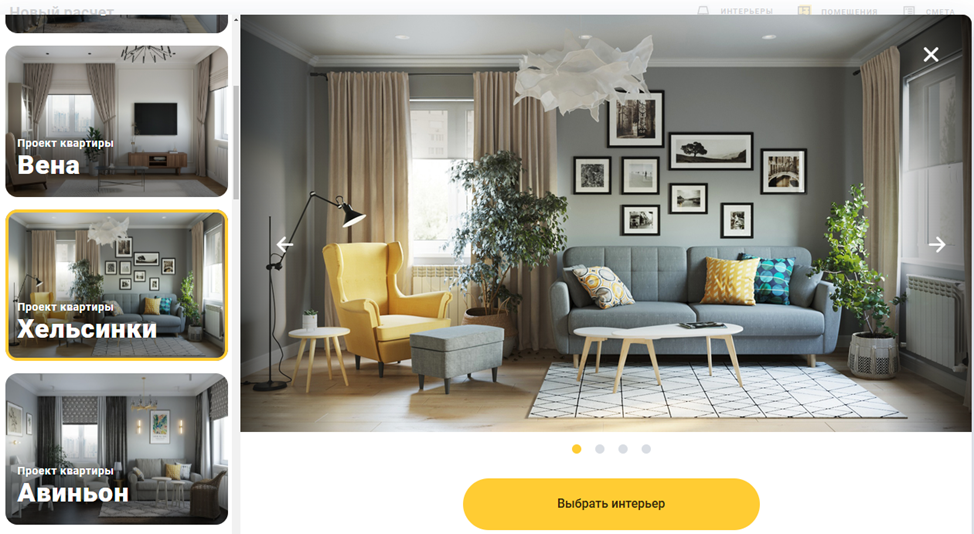974x534 pixels.
Task: Go to next photo with right arrow
Action: point(937,245)
